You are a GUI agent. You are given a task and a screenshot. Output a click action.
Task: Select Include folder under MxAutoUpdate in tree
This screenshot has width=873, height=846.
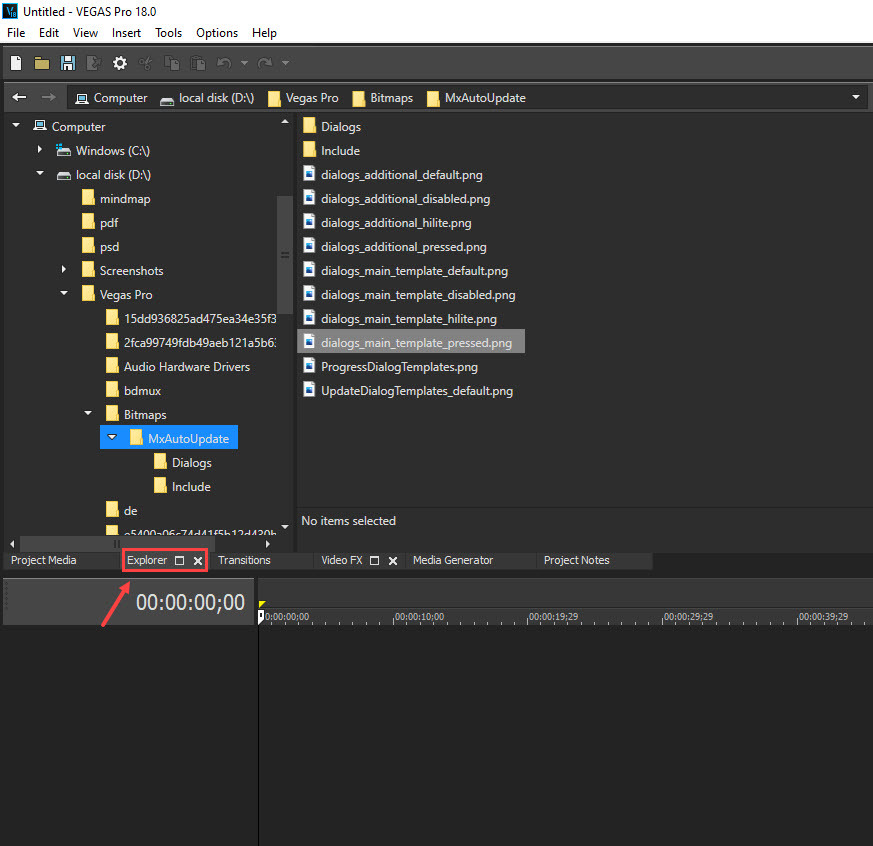[x=183, y=486]
